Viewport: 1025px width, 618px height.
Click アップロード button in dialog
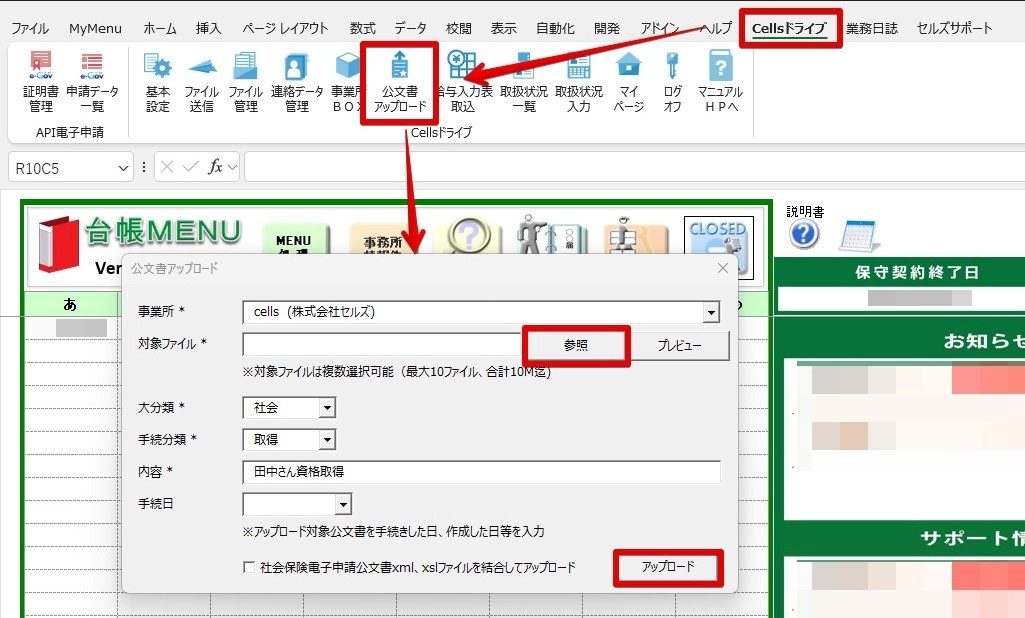668,566
